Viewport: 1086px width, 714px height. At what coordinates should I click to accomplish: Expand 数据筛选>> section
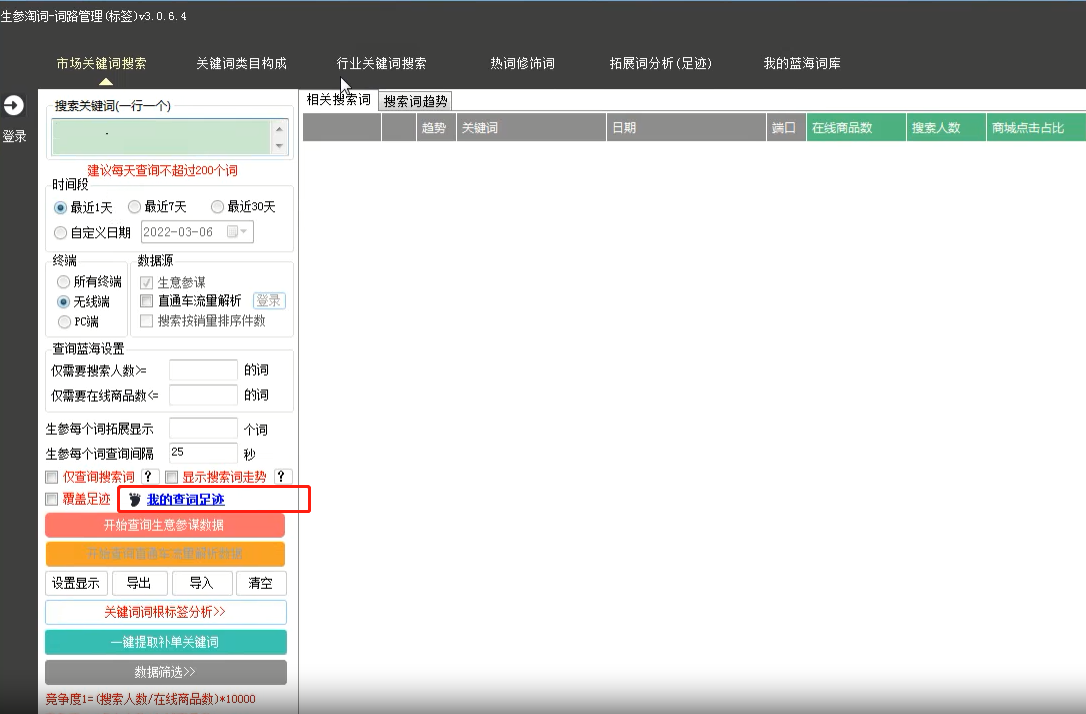pos(166,672)
